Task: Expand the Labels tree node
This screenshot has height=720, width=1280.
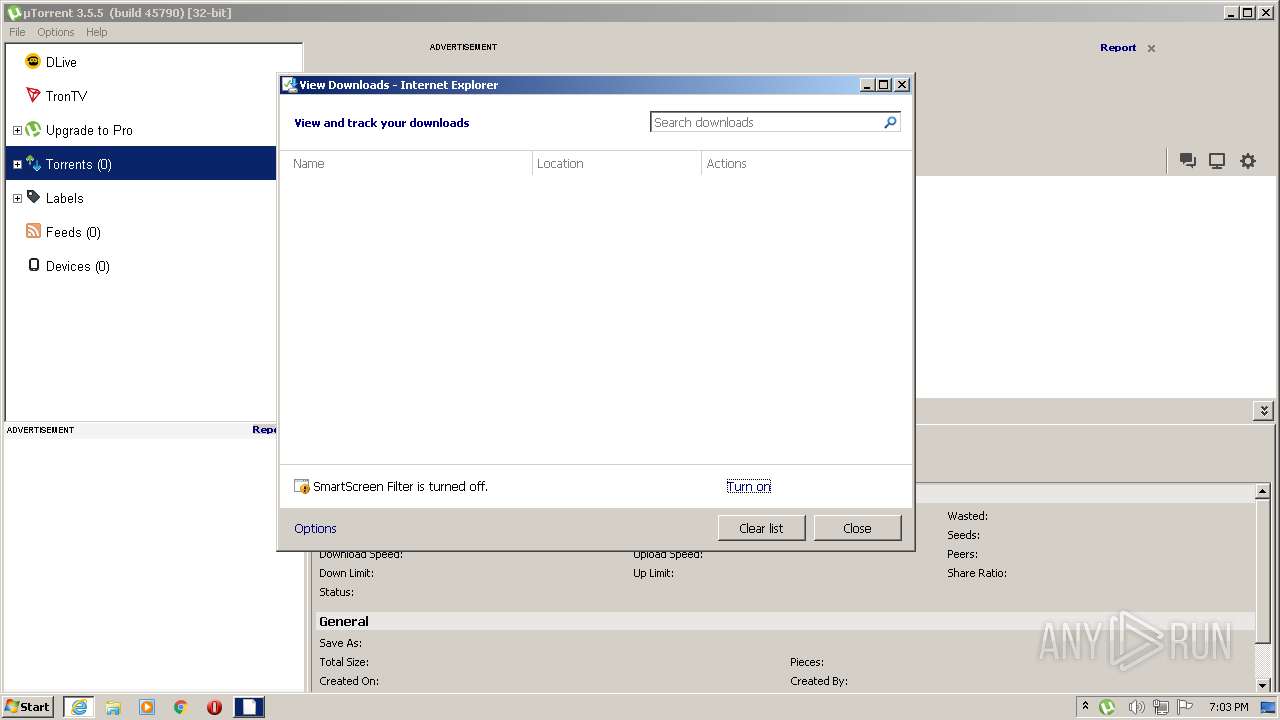Action: click(17, 198)
